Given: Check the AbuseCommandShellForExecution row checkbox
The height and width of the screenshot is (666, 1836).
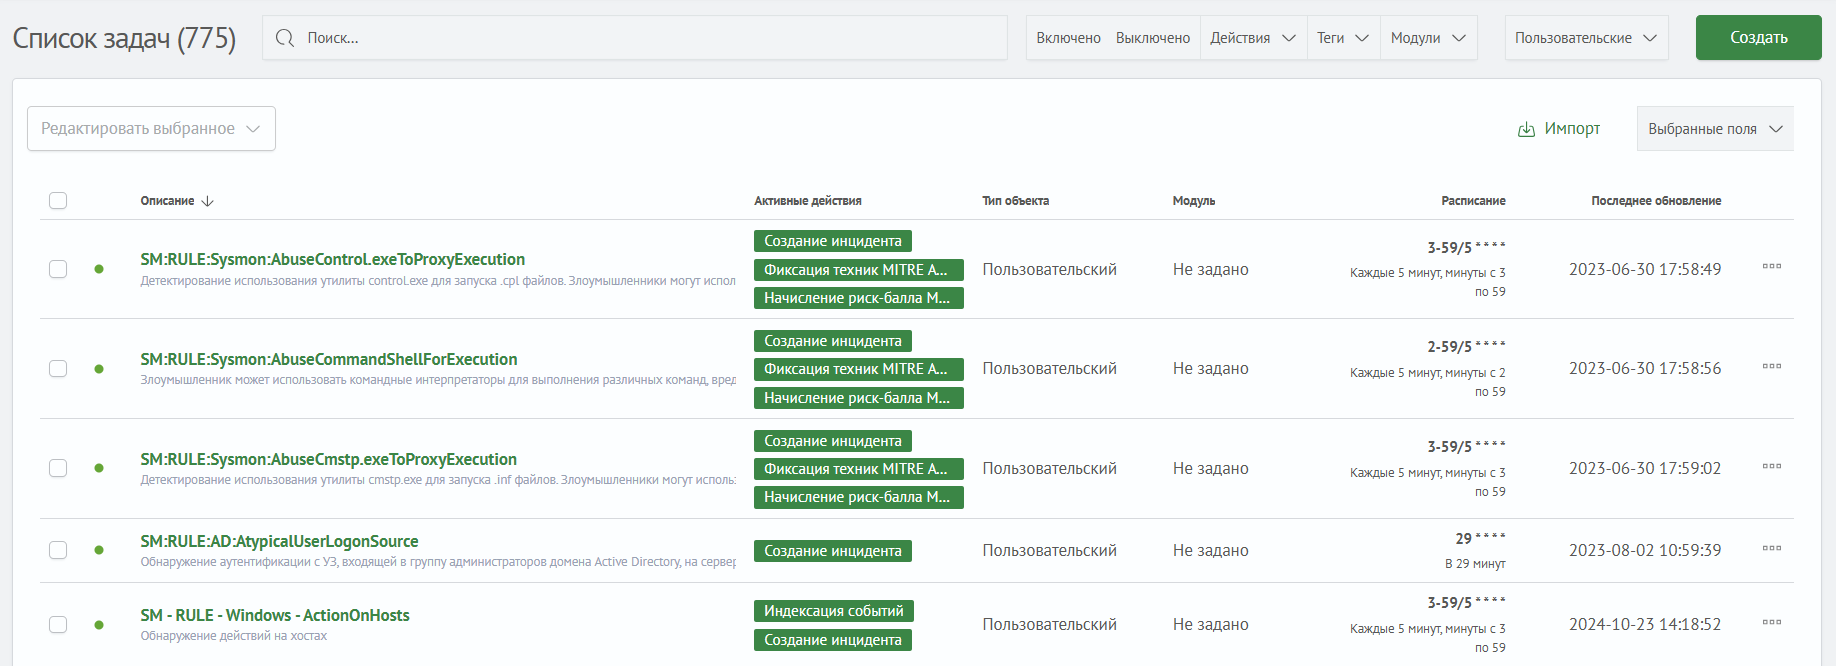Looking at the screenshot, I should (x=58, y=369).
